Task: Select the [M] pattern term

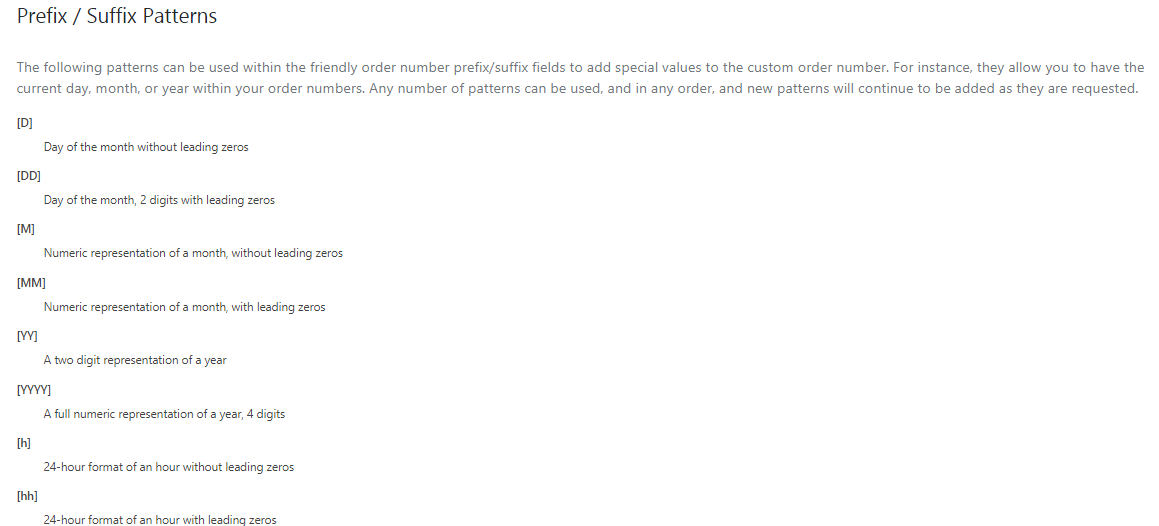Action: [26, 229]
